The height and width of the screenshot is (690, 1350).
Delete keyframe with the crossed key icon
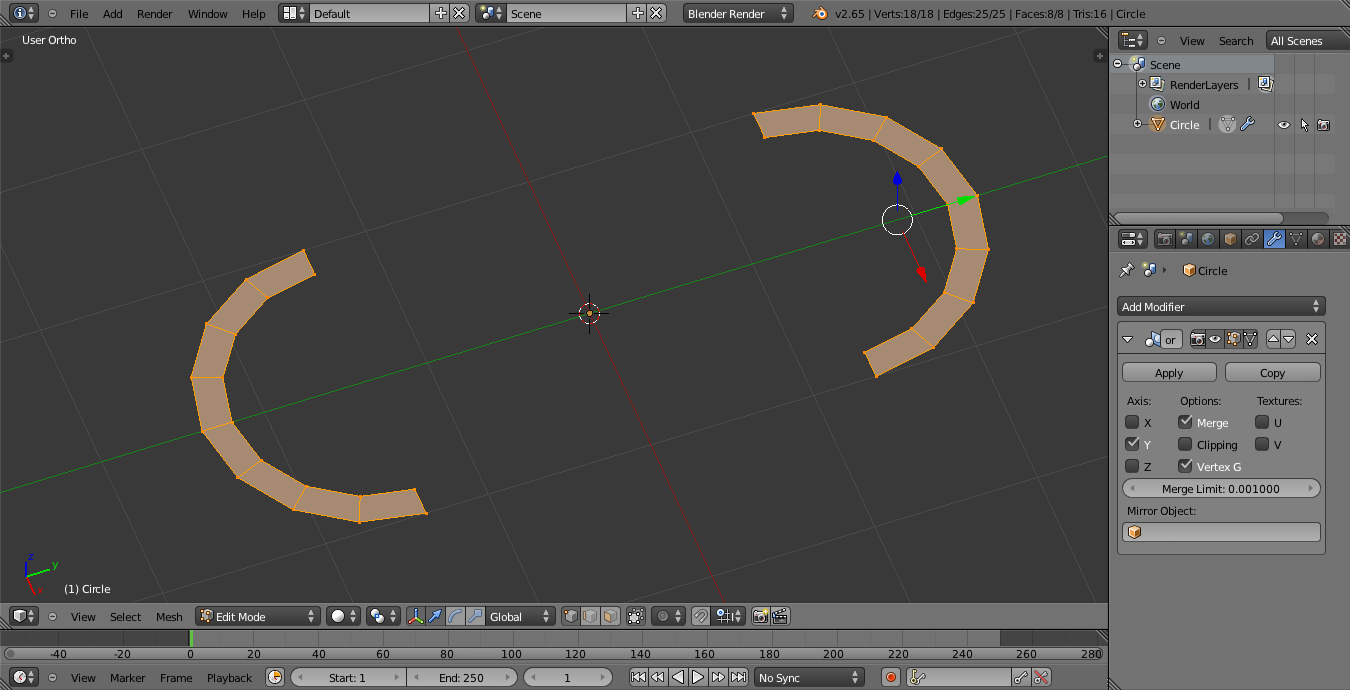(1041, 677)
